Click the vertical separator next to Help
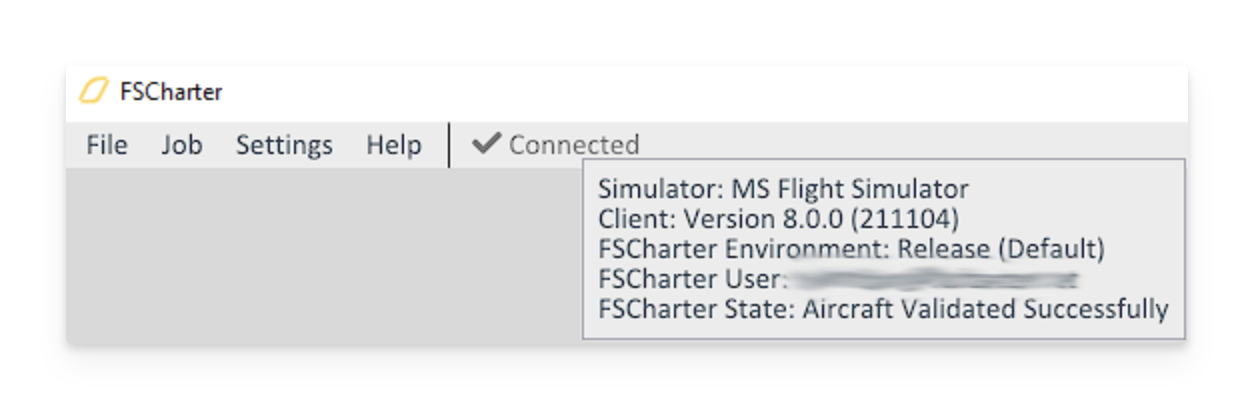 pyautogui.click(x=449, y=145)
